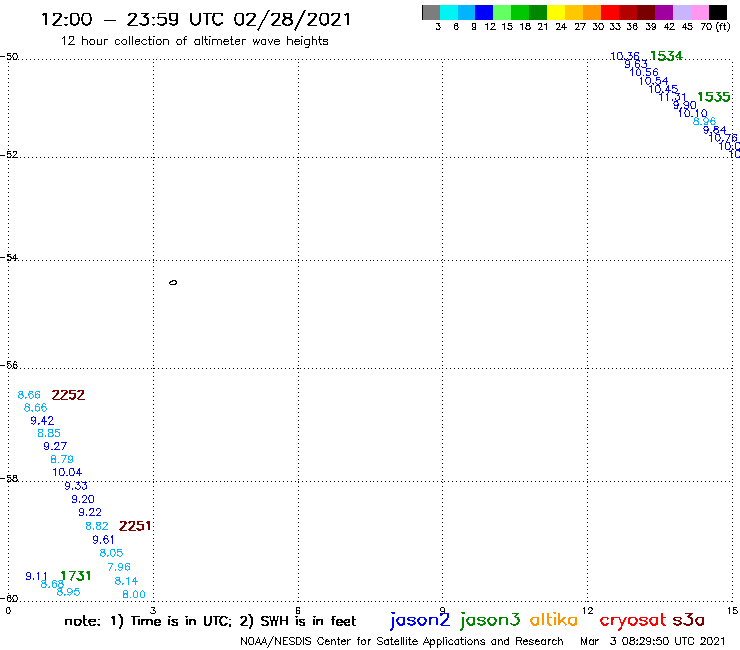Click the longitude axis label 12
Image resolution: width=740 pixels, height=650 pixels.
click(x=587, y=611)
